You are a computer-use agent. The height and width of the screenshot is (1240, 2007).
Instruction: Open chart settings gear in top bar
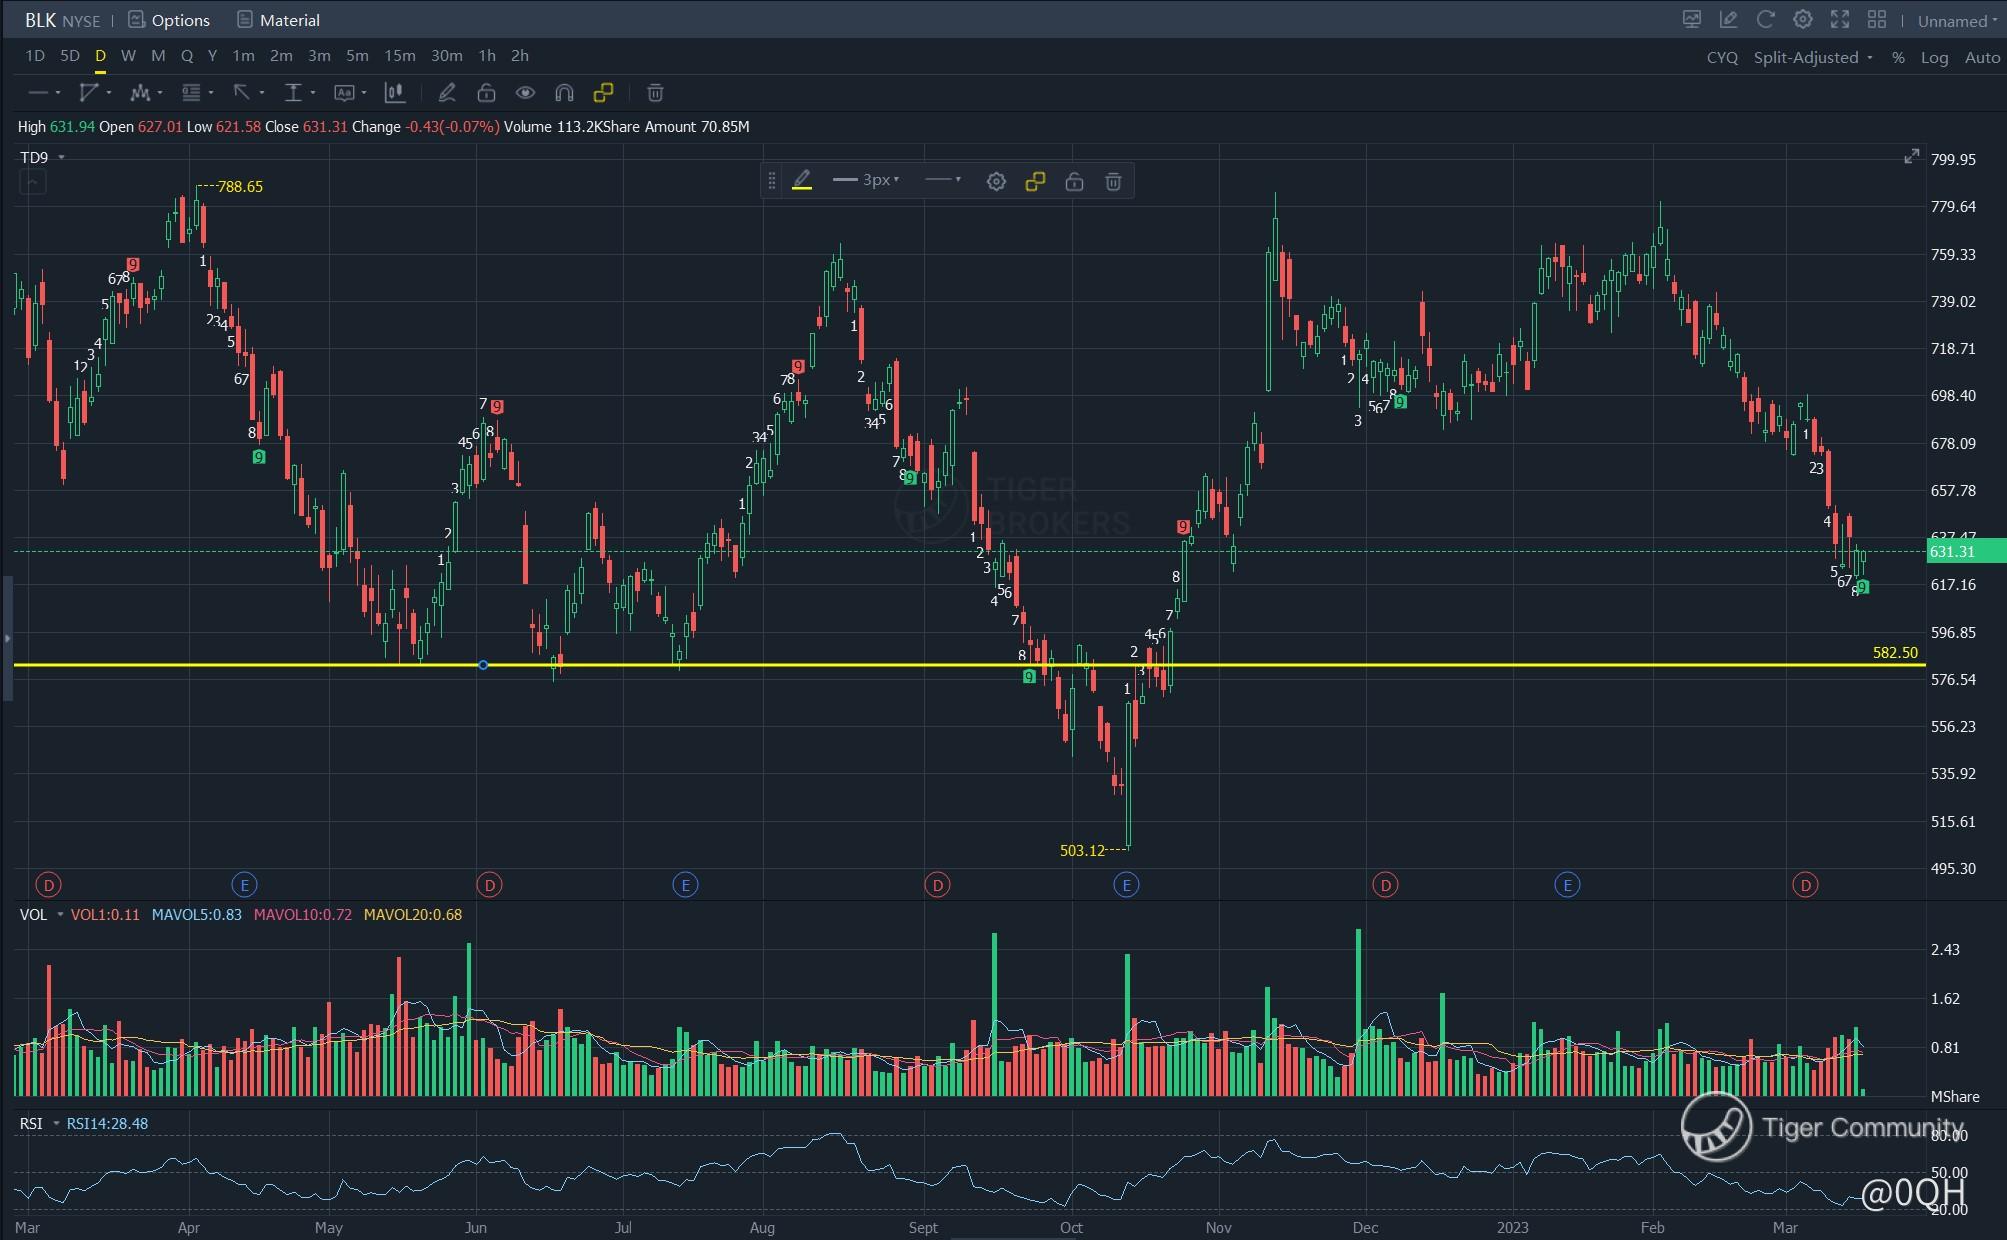pyautogui.click(x=1802, y=20)
